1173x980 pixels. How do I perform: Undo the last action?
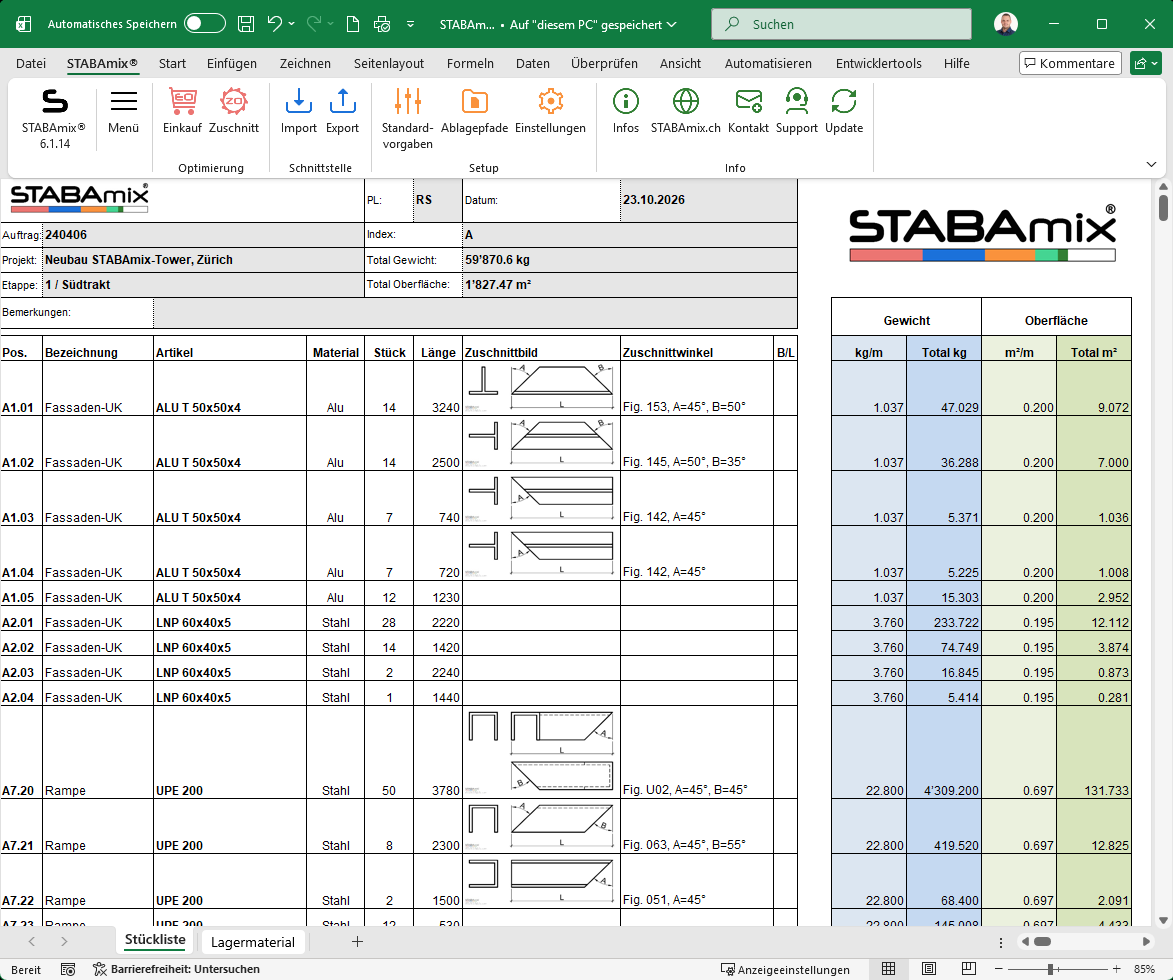tap(275, 24)
